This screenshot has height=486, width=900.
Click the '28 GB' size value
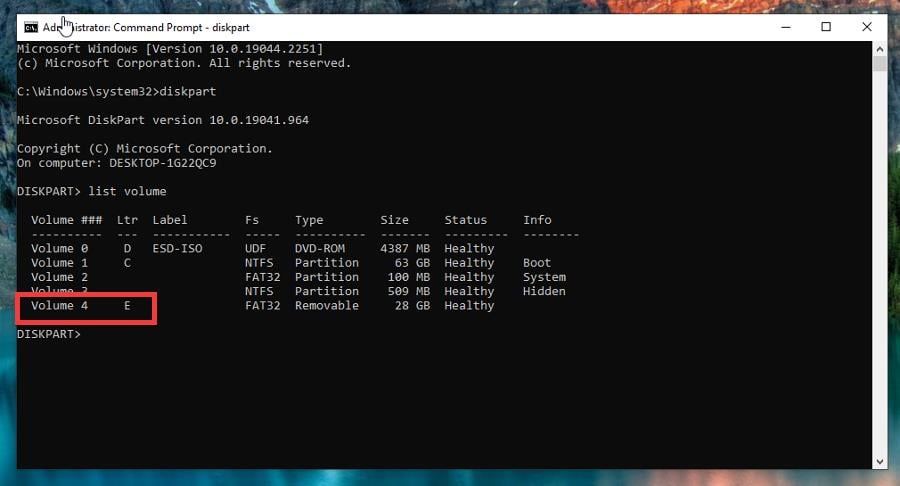412,306
